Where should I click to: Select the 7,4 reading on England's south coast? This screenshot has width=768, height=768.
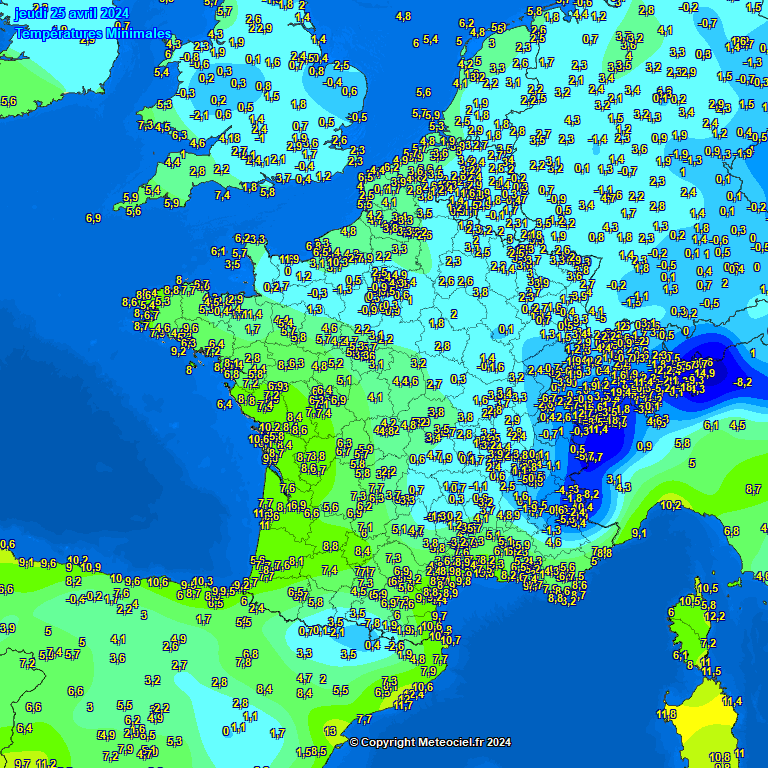click(x=222, y=195)
